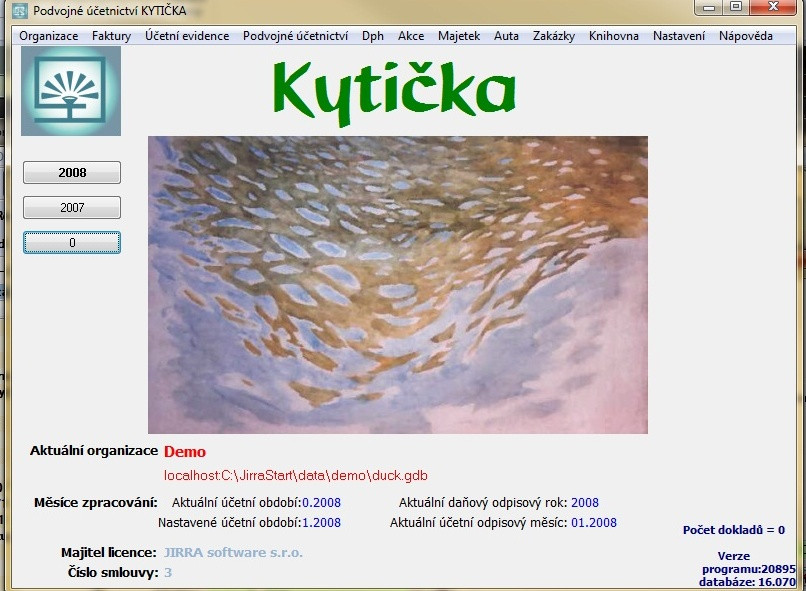Click the watercolor painting image
Screen dimensions: 806x591
[x=398, y=285]
